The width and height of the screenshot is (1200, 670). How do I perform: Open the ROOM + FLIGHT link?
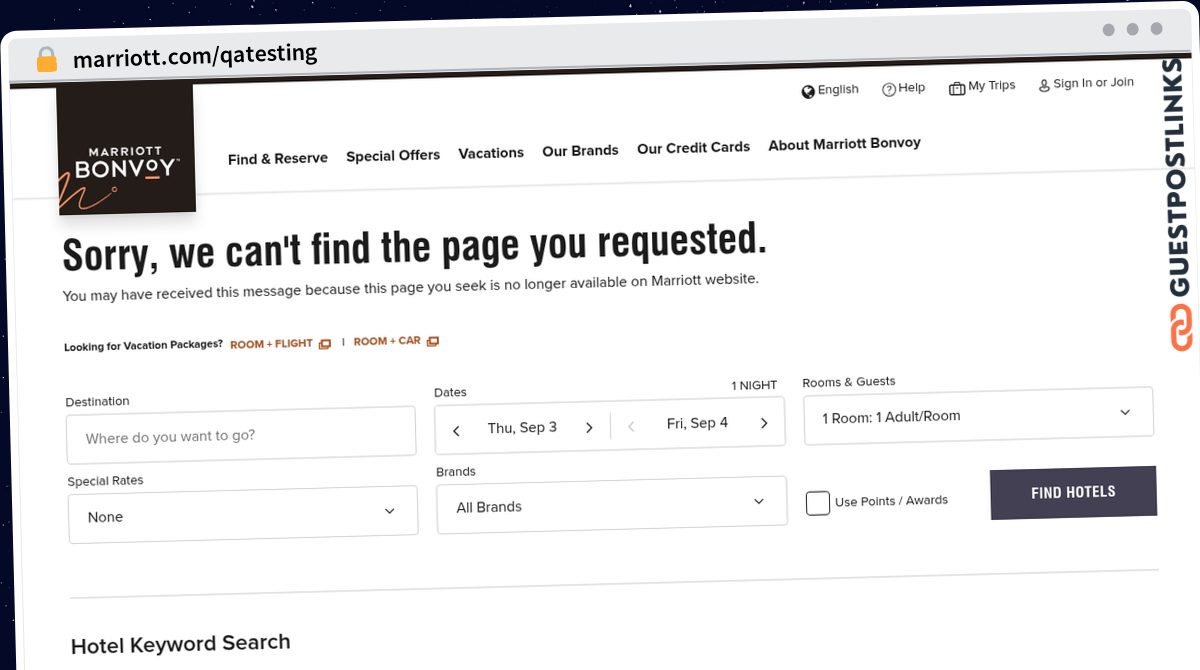coord(271,344)
